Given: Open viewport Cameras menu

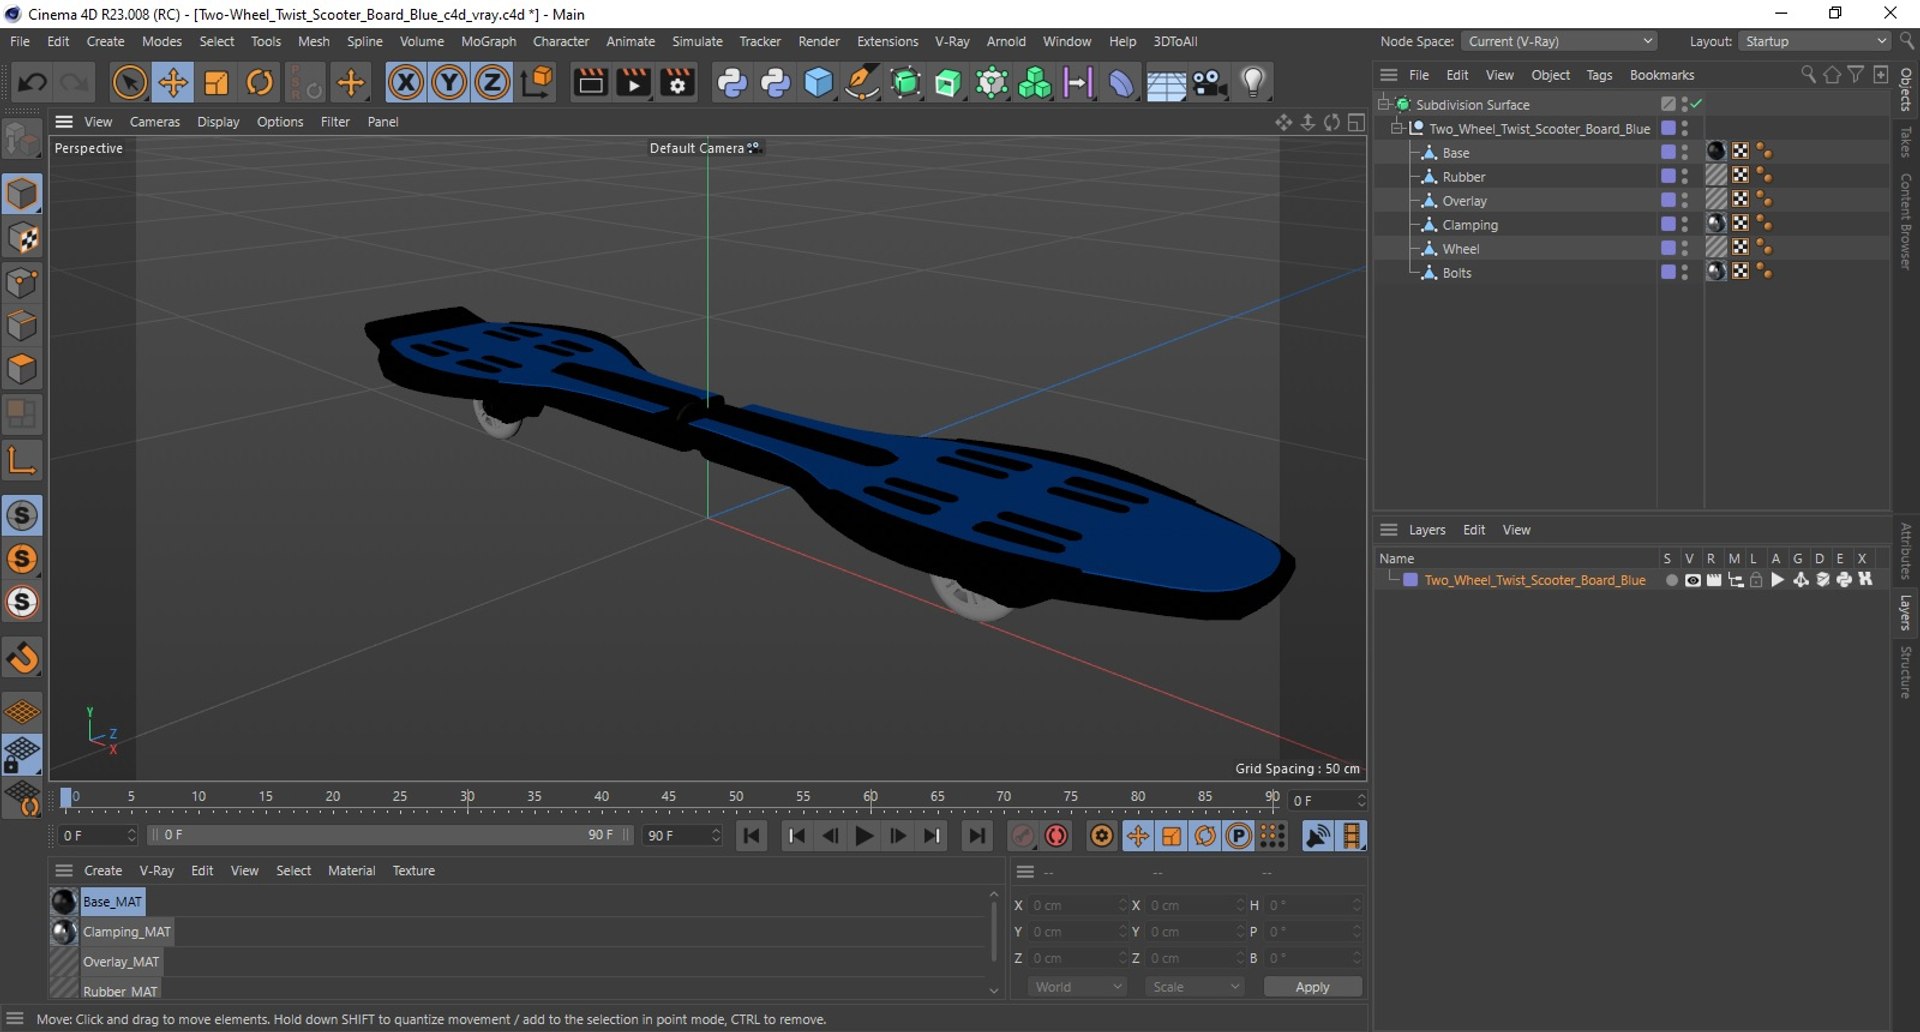Looking at the screenshot, I should pos(155,122).
